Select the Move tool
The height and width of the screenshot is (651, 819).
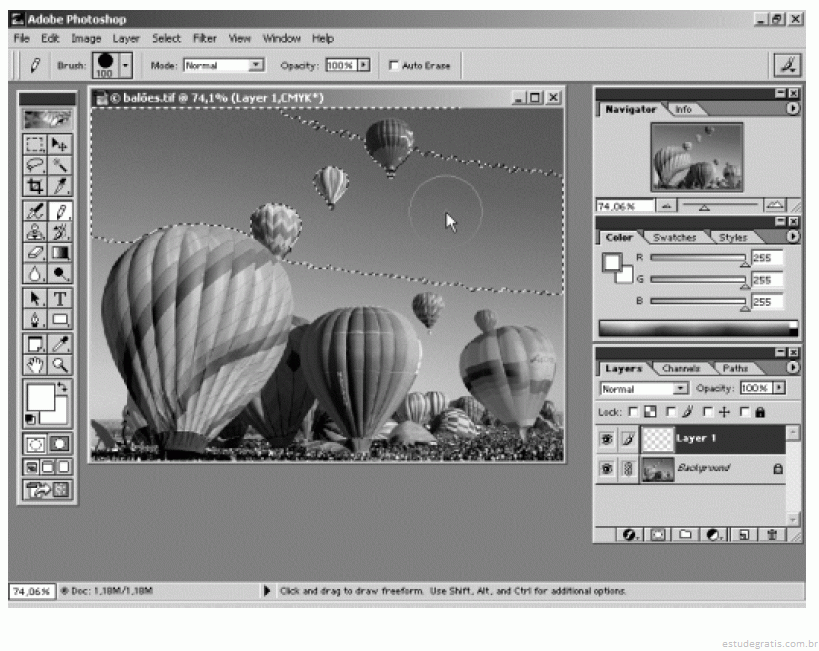[x=60, y=144]
